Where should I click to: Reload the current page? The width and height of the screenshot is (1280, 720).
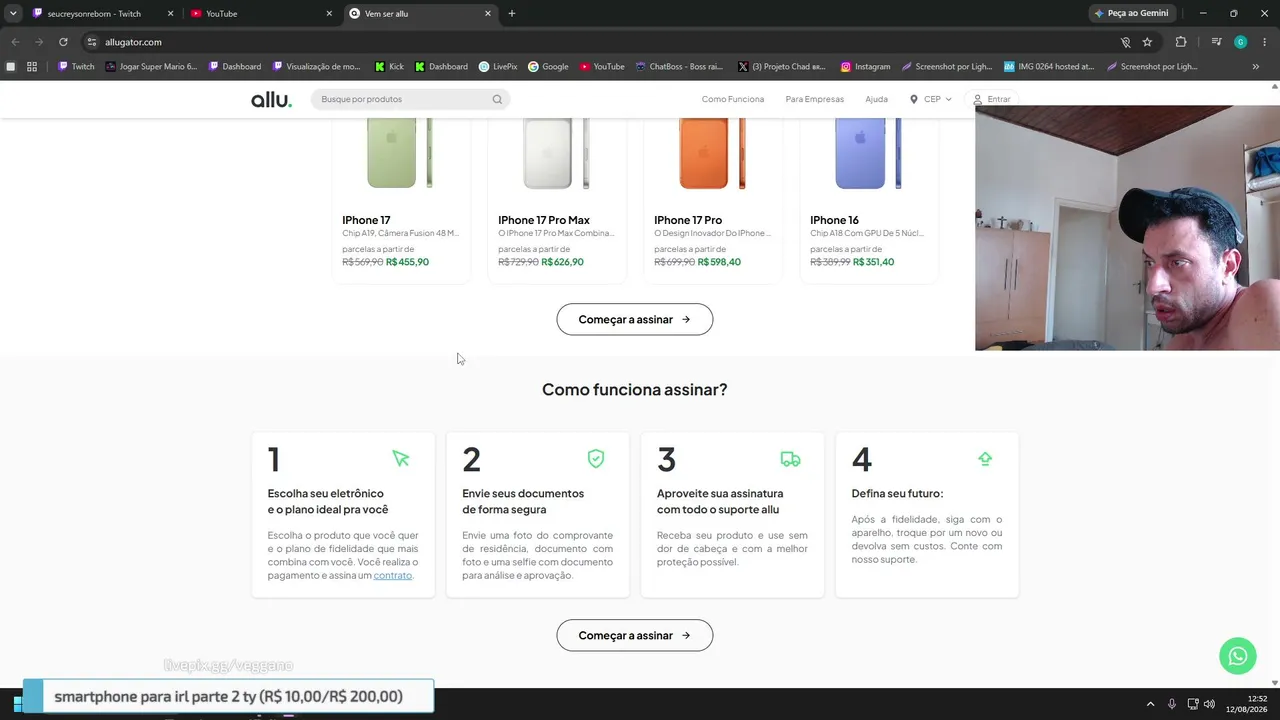(63, 42)
